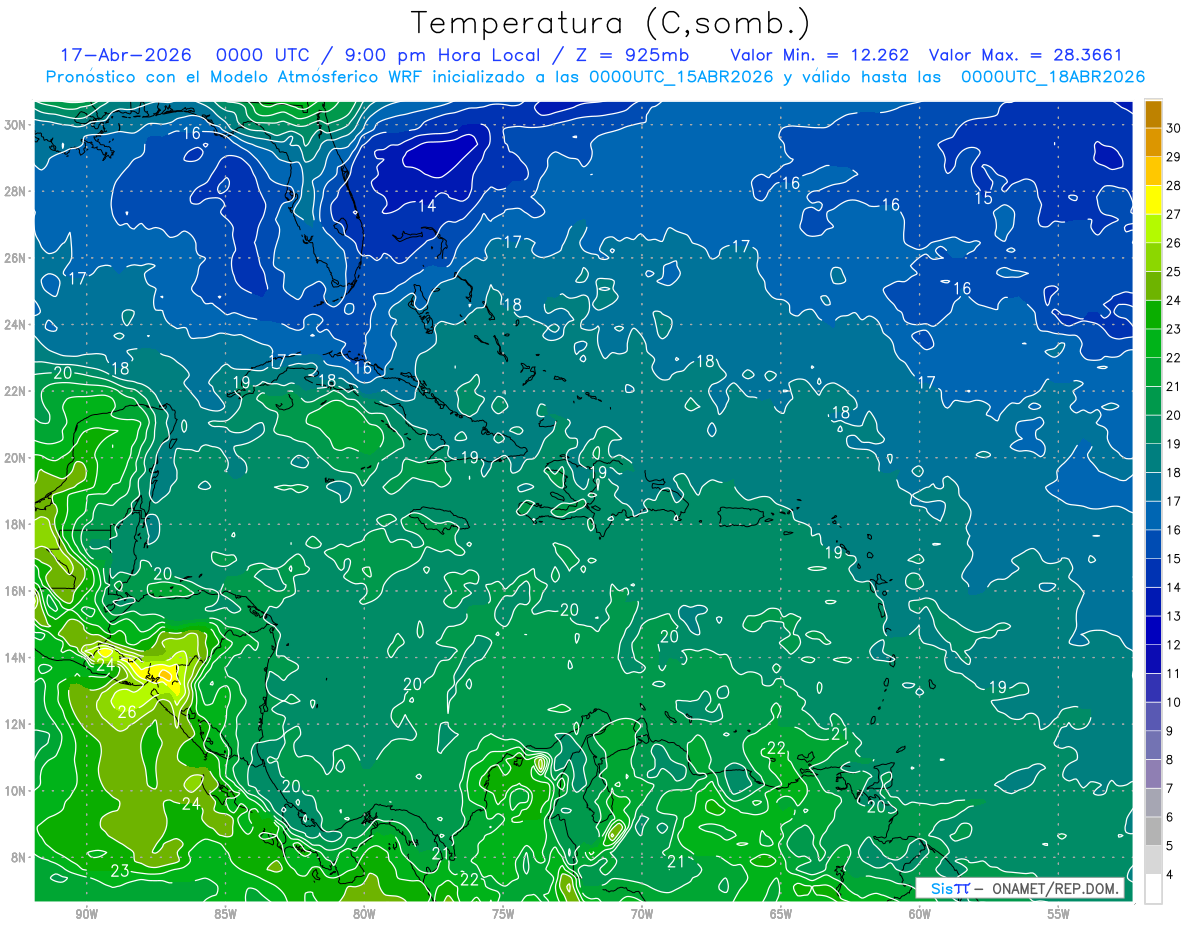Click the "Valor Min. = 12.262" text
Screen dimensions: 1200x927
819,55
